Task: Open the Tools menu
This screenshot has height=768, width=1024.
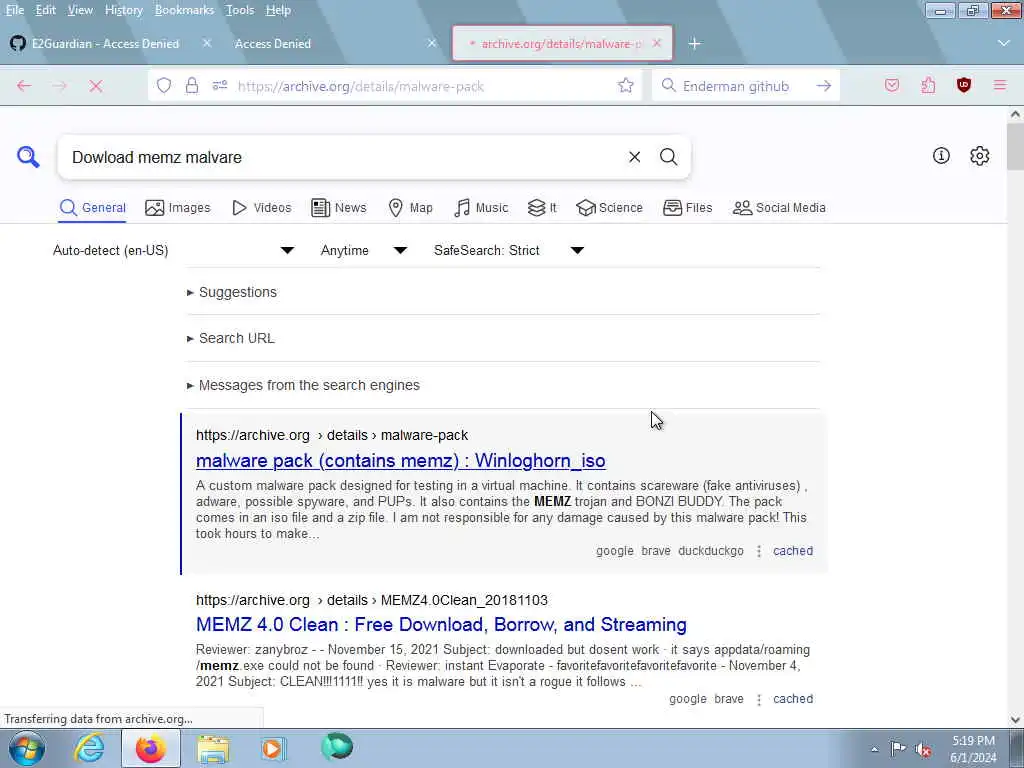Action: tap(240, 10)
